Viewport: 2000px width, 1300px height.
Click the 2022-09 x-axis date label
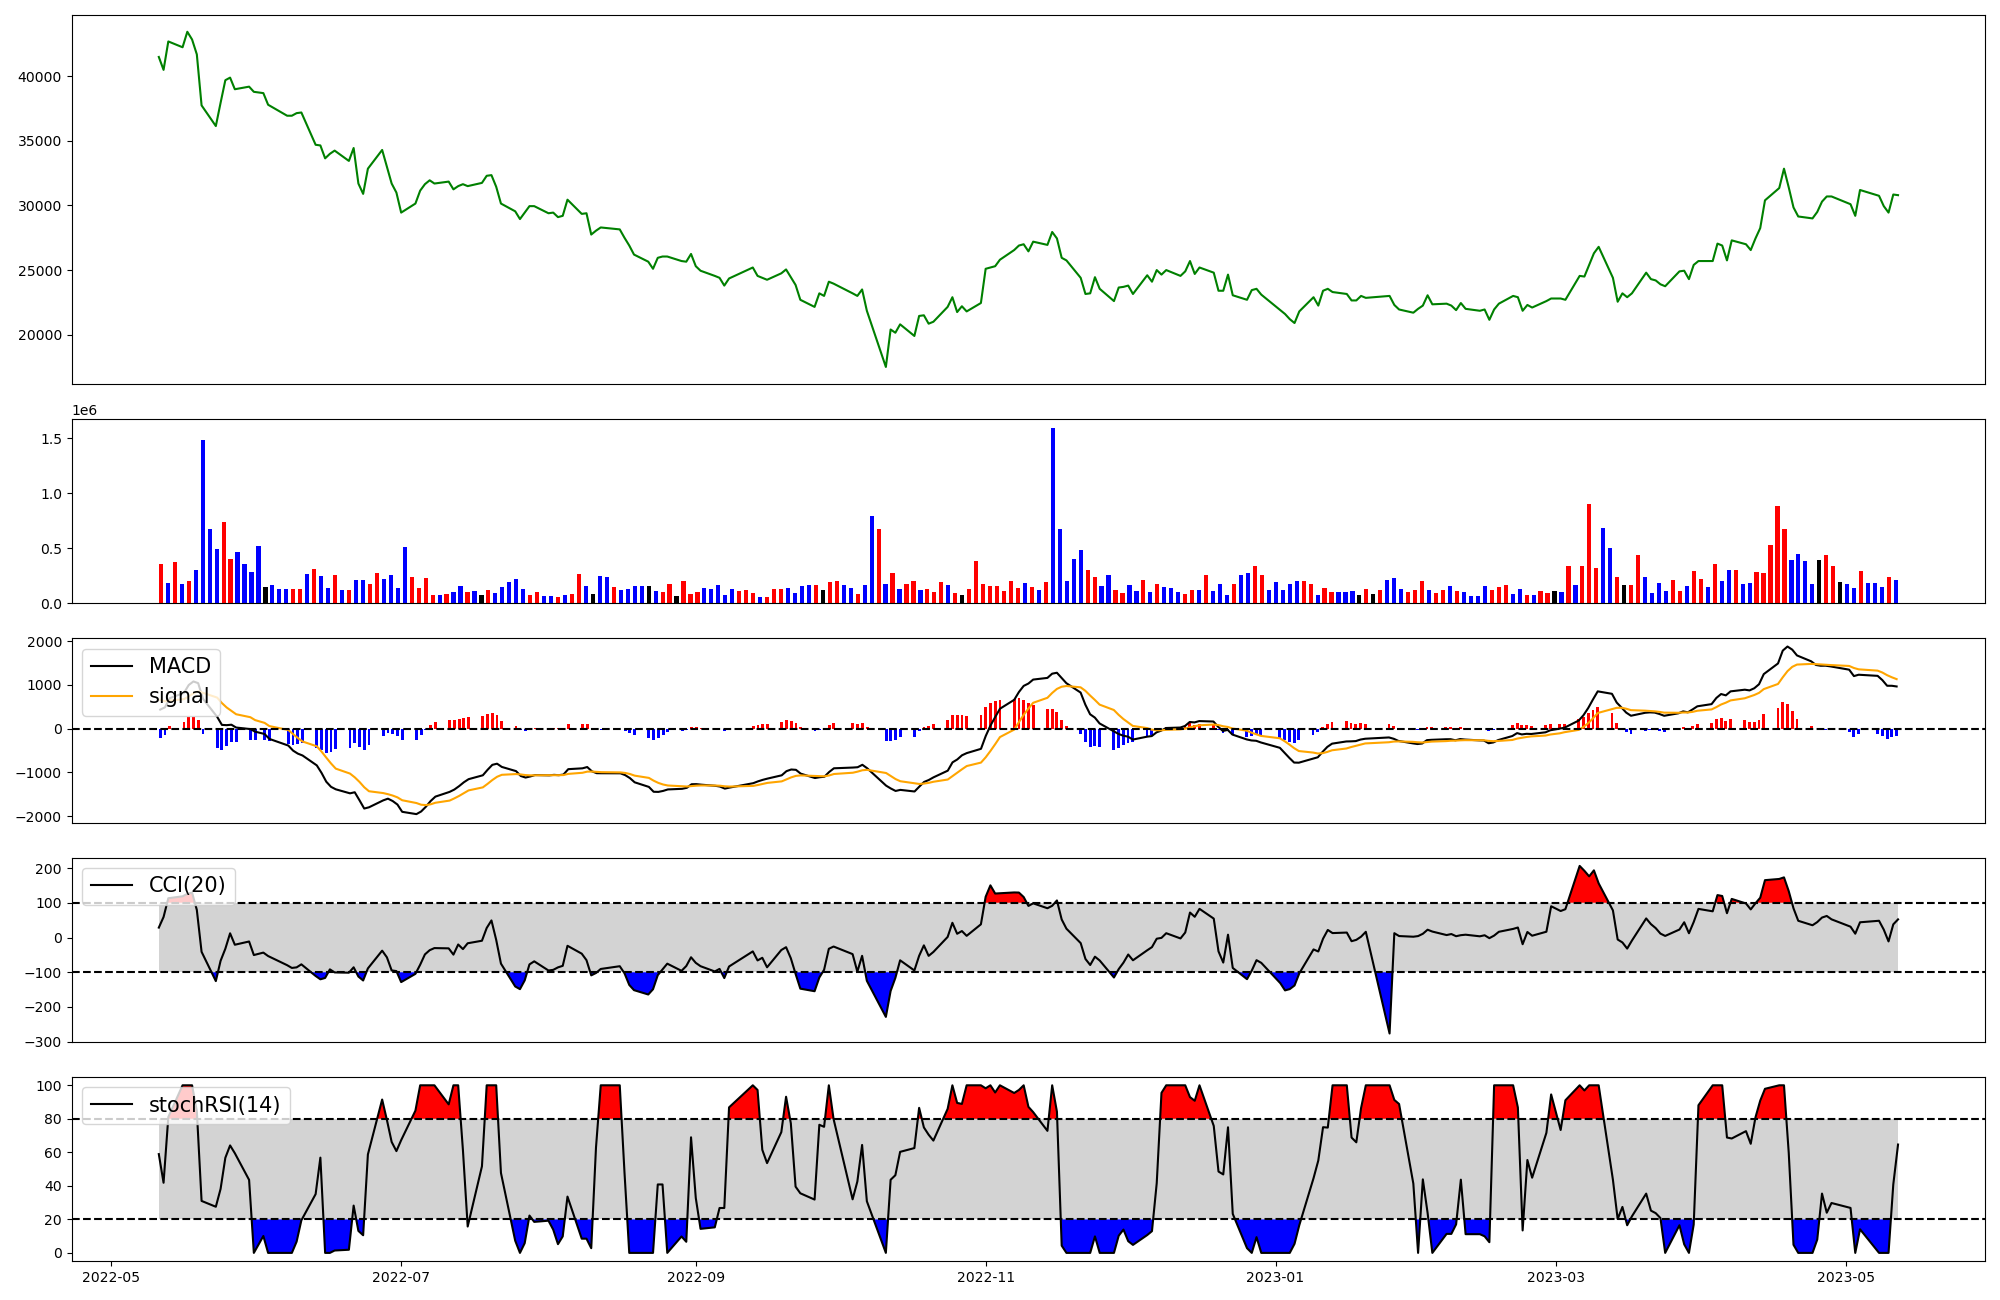[x=696, y=1276]
